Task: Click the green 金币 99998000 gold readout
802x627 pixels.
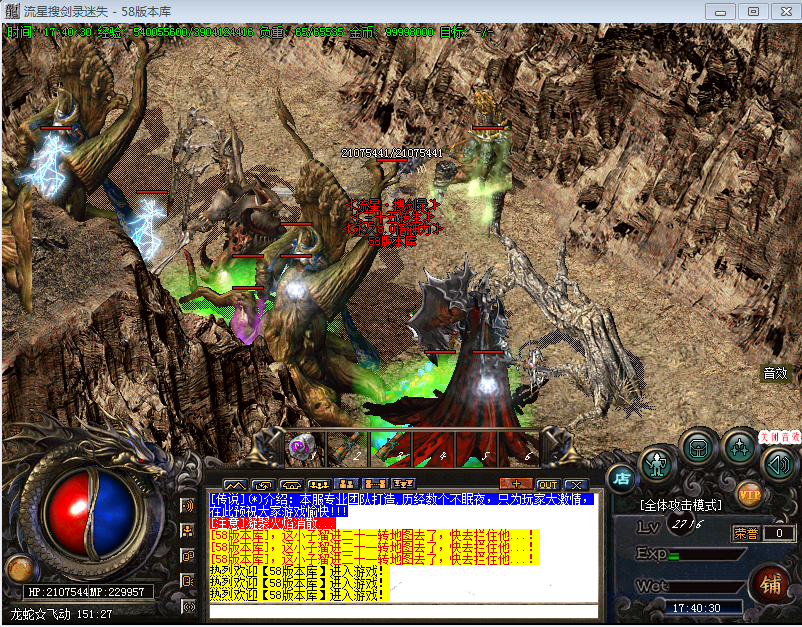Action: coord(391,32)
